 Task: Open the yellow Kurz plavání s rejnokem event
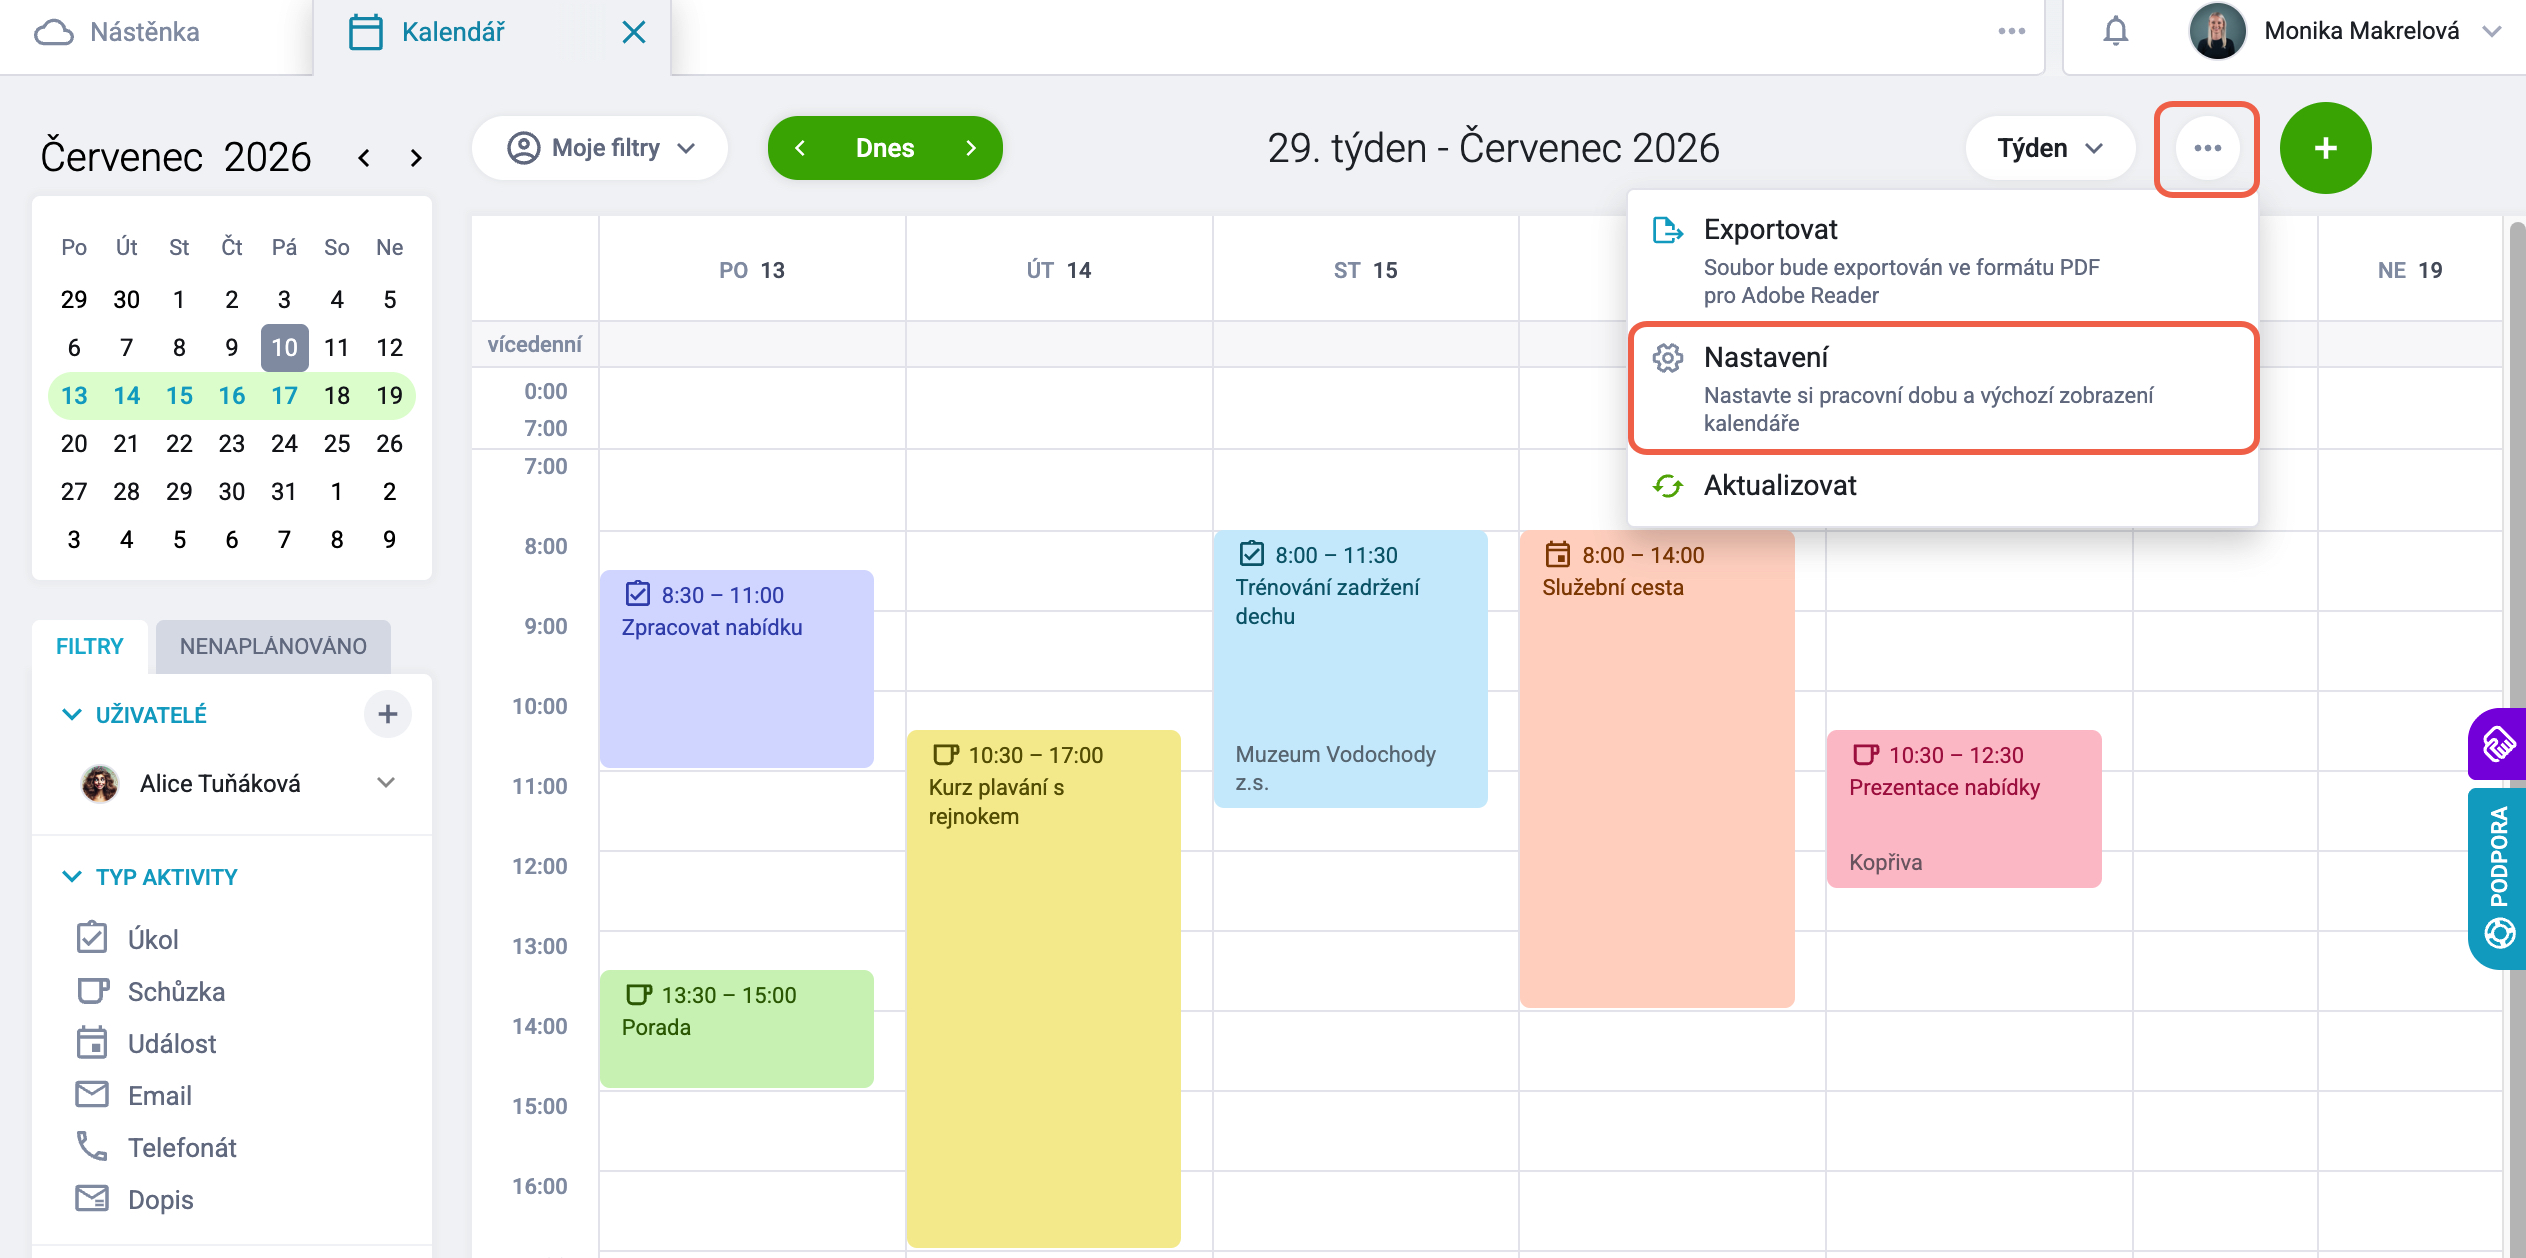1044,988
